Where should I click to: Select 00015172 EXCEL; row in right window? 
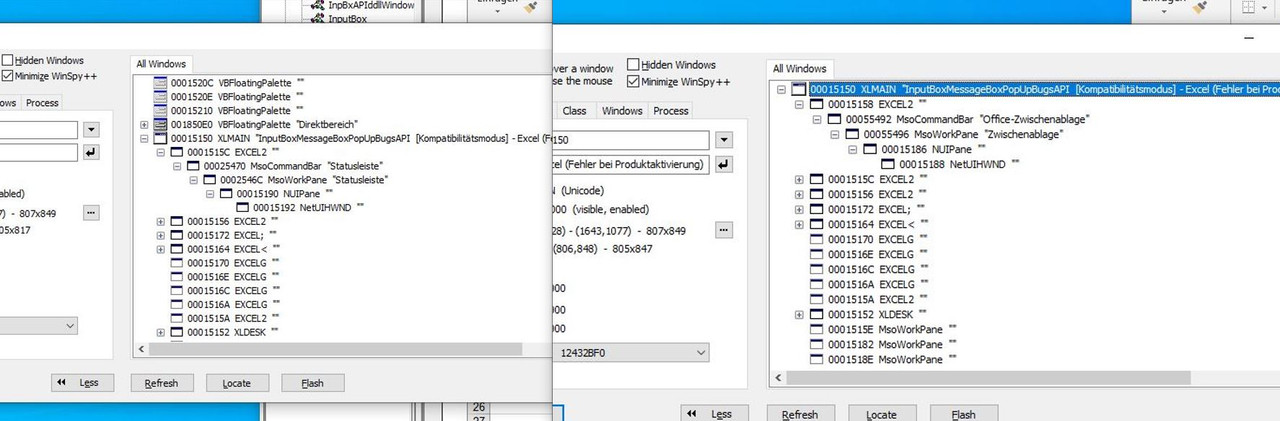tap(869, 209)
